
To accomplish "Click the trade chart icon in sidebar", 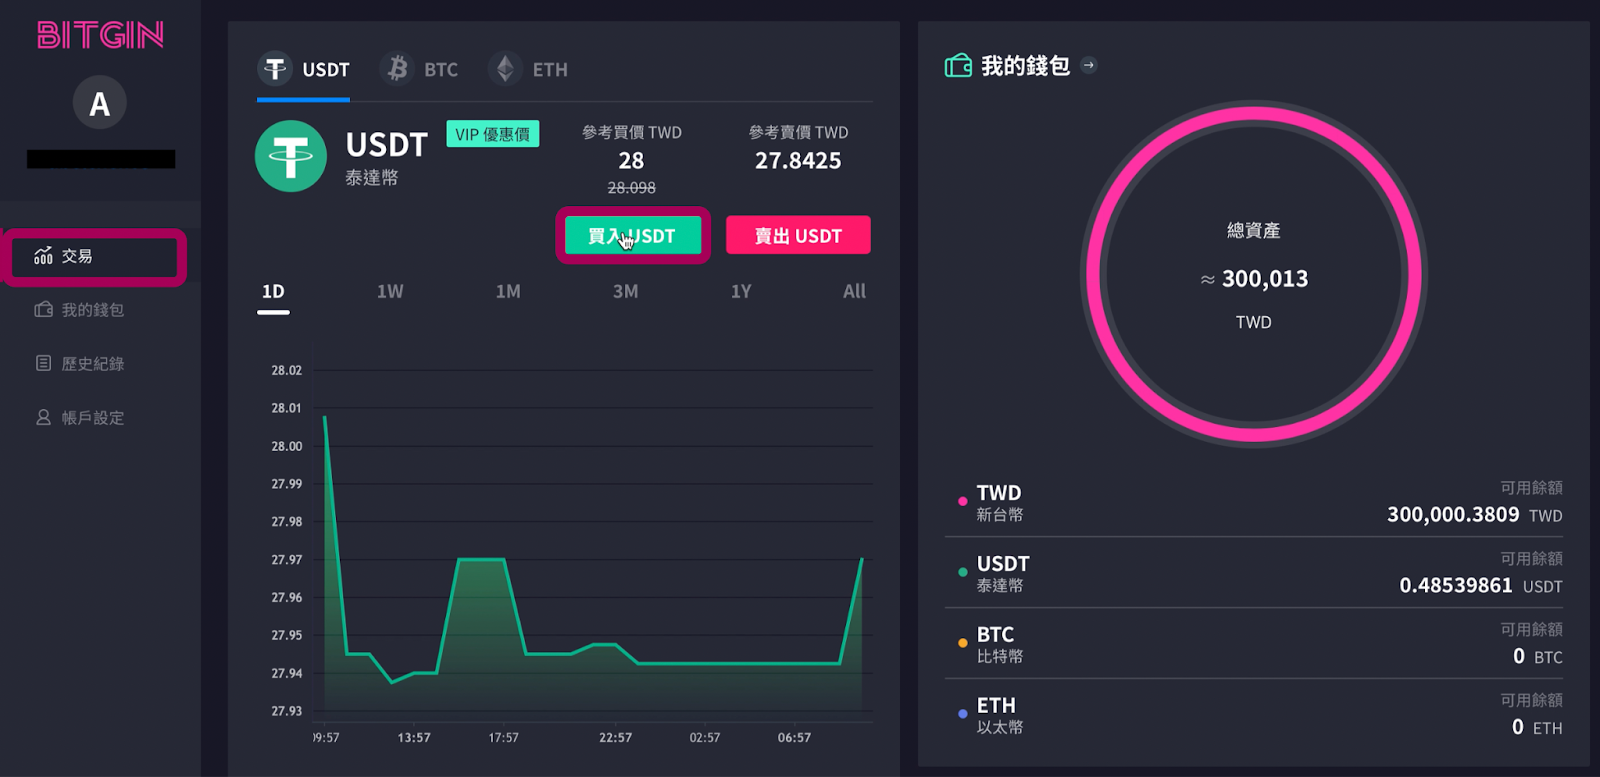I will (43, 256).
